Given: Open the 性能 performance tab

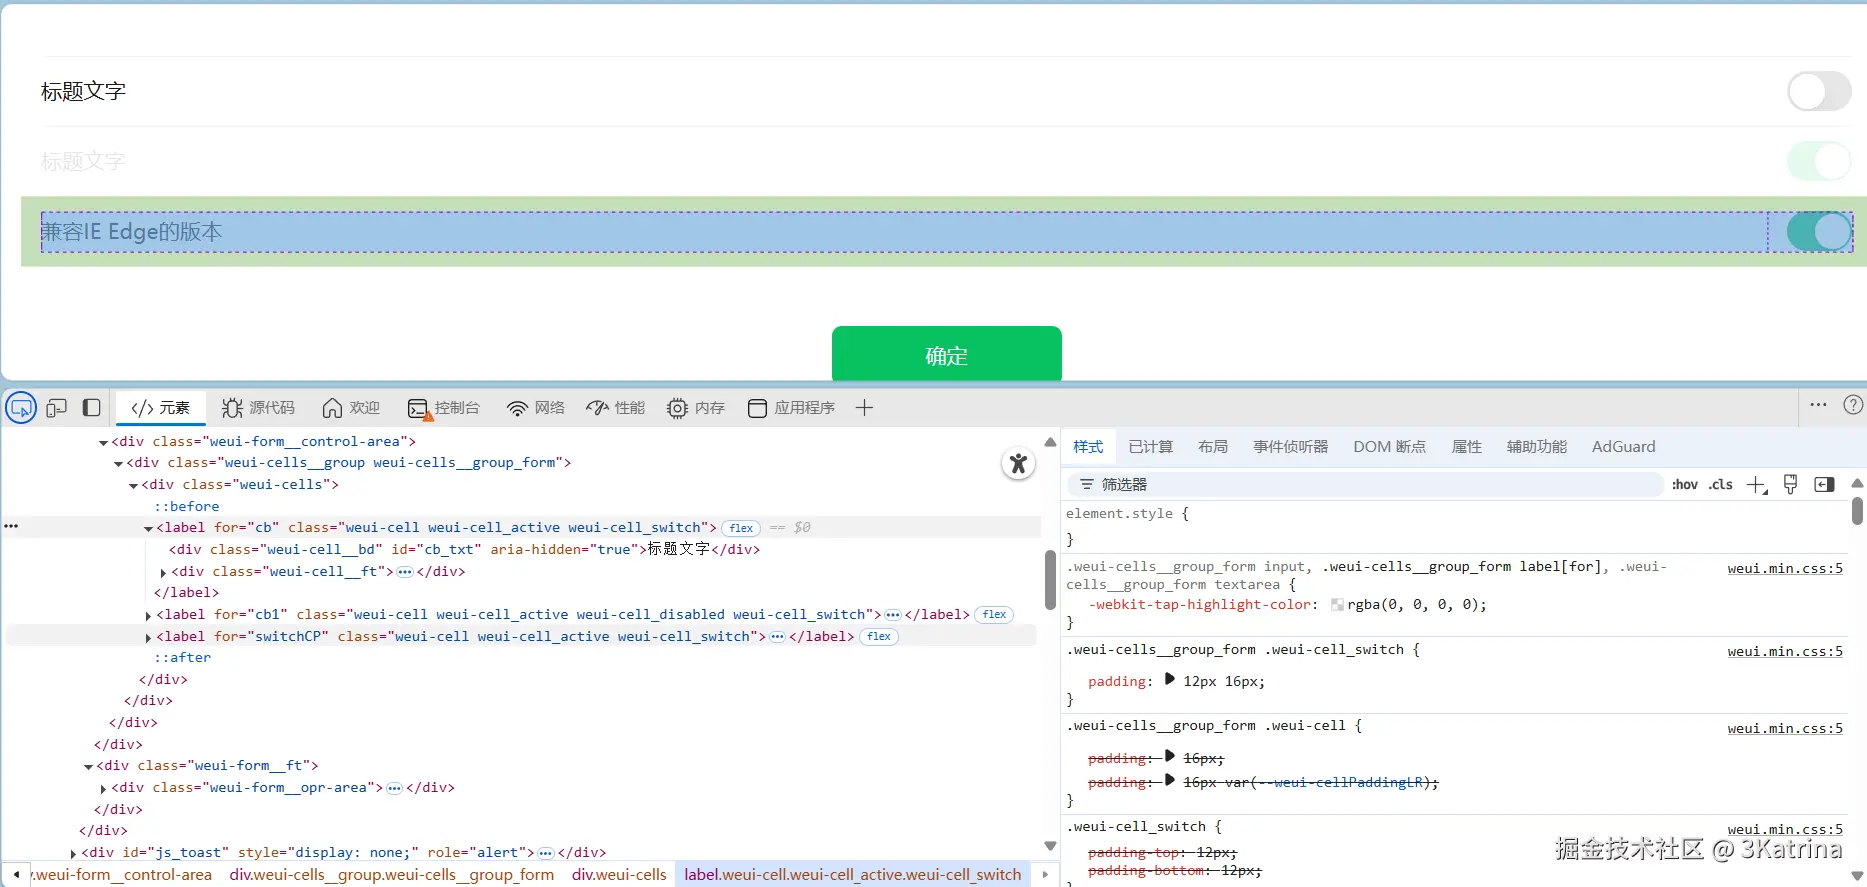Looking at the screenshot, I should click(615, 408).
